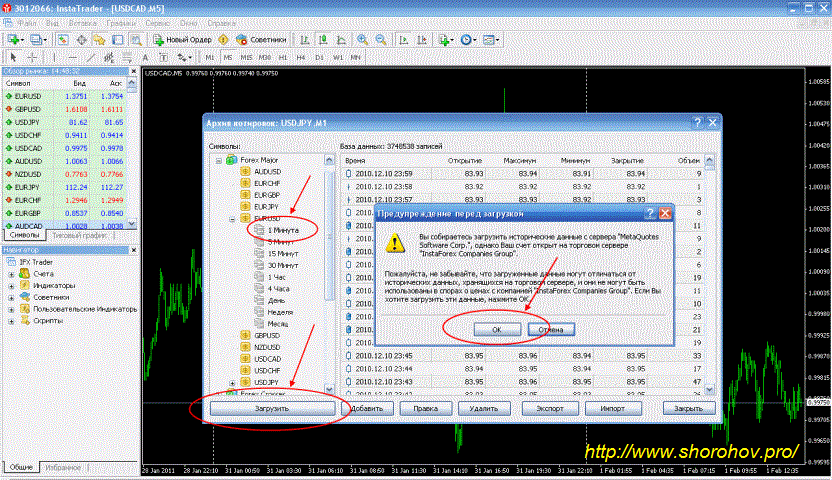
Task: Select the horizontal line drawing tool
Action: pos(73,57)
